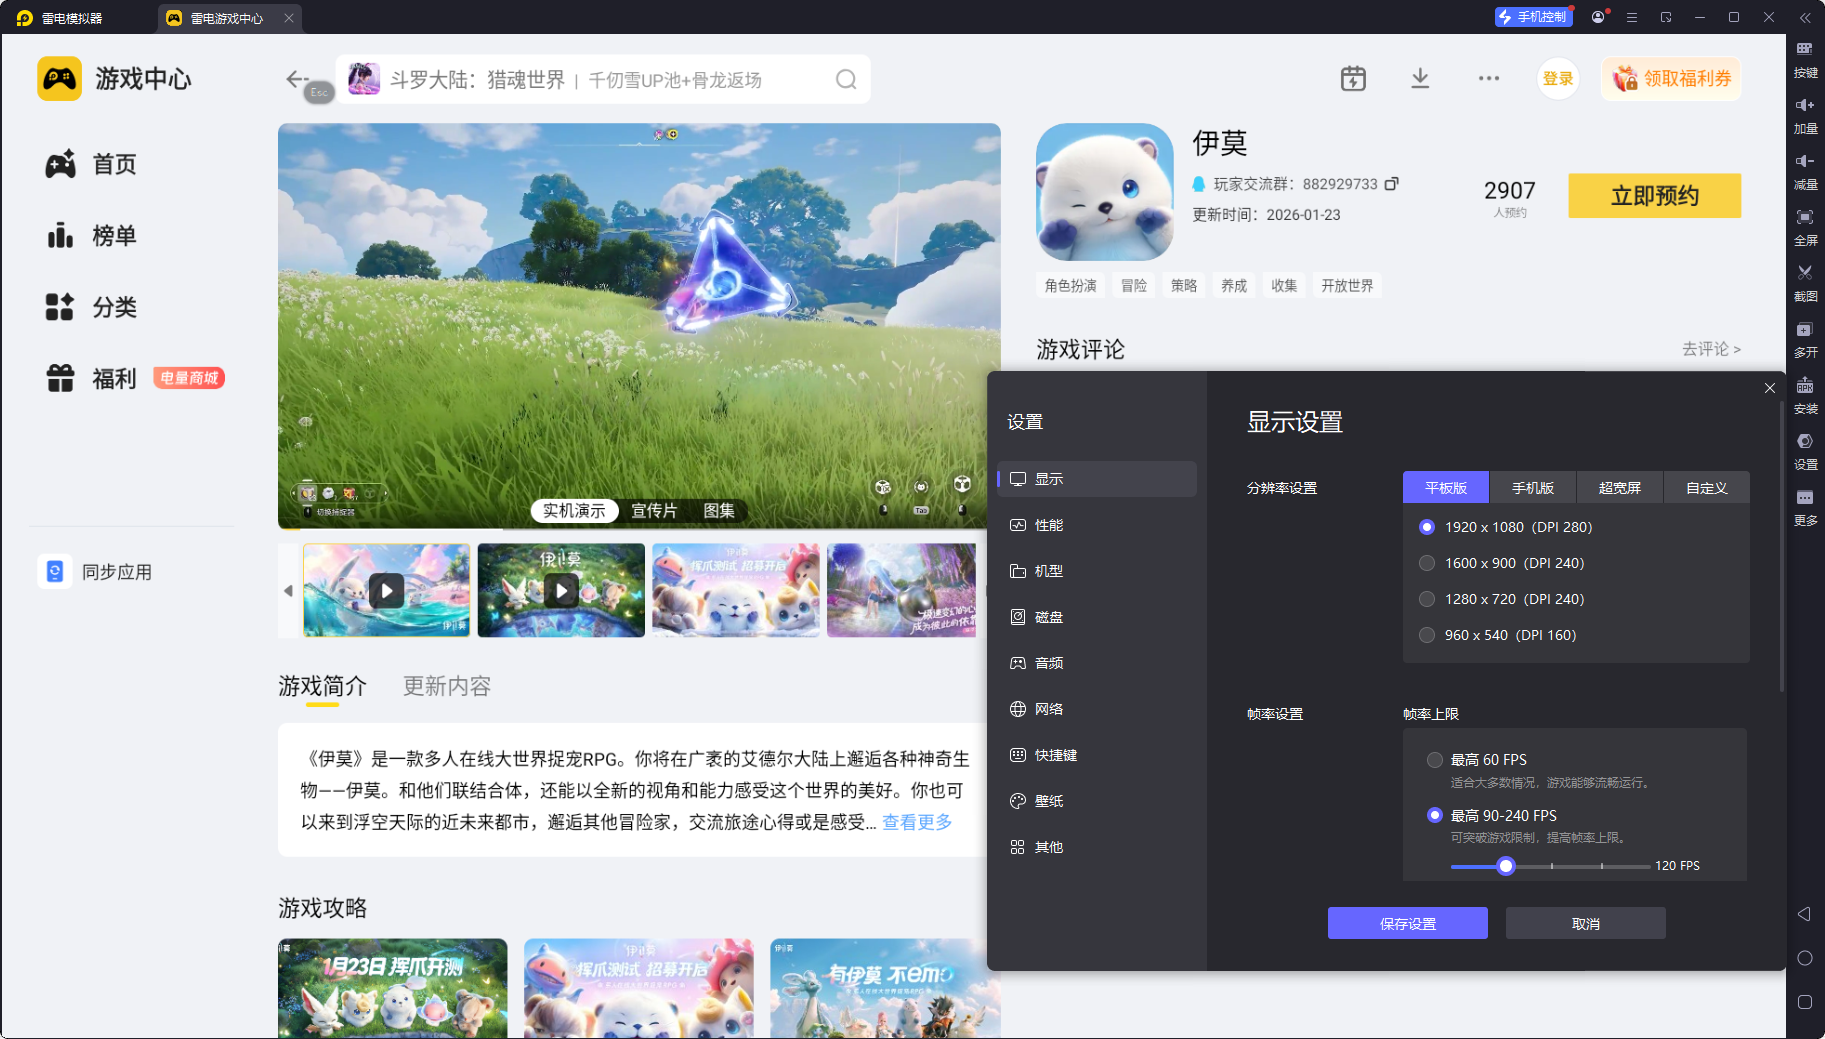Open the 分类 categories sidebar item
Screen dimensions: 1825x1039
[x=91, y=307]
